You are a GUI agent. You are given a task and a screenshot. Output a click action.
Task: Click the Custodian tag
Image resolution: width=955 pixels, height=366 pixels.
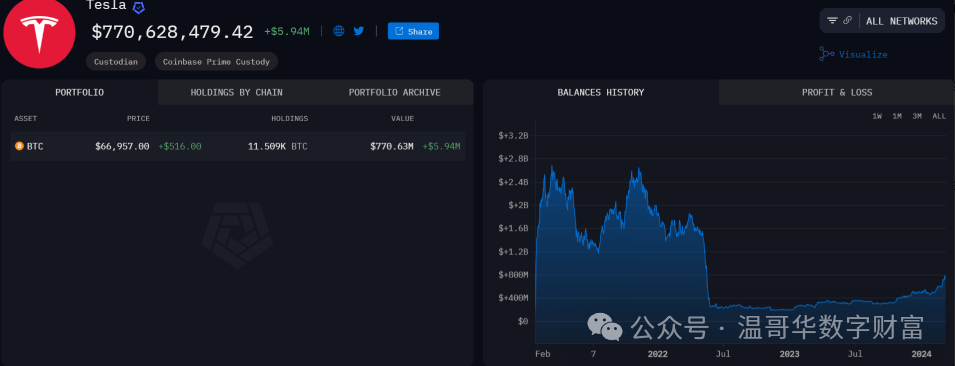click(x=116, y=62)
